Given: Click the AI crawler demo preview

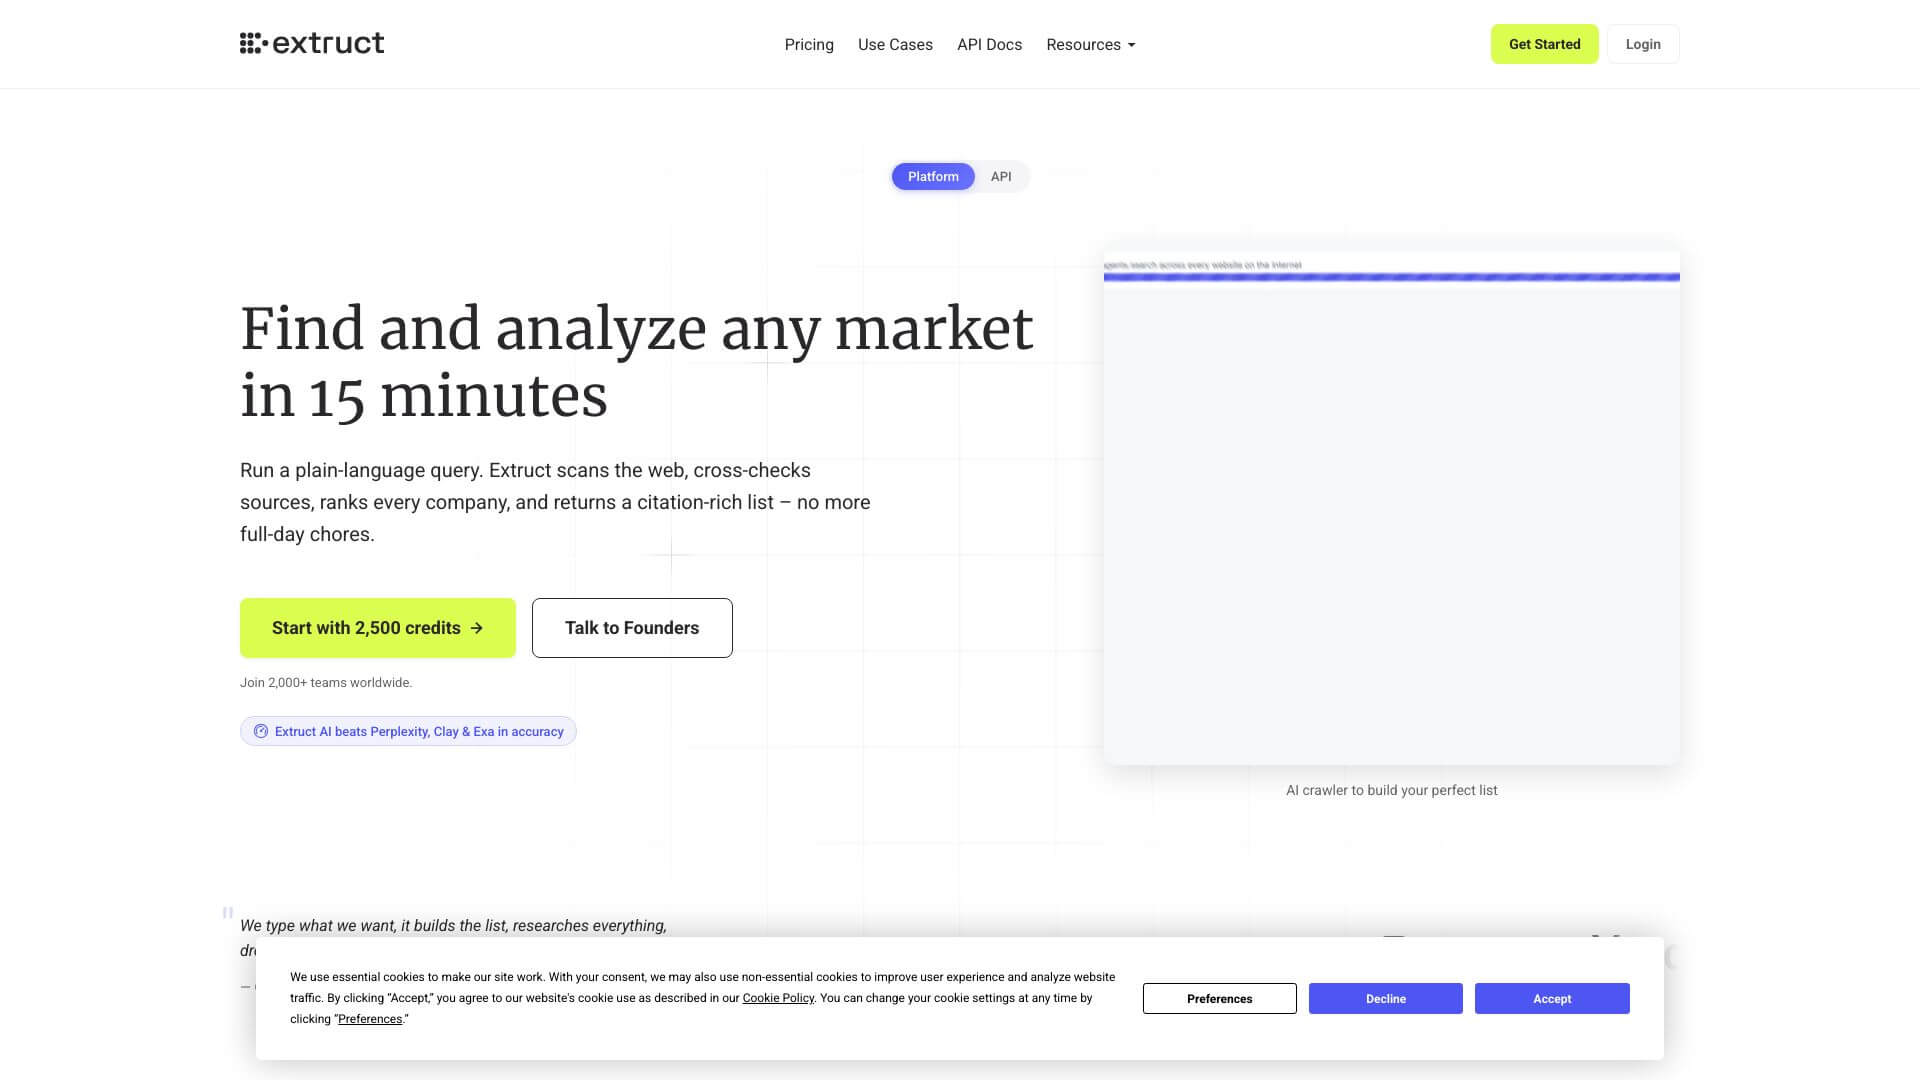Looking at the screenshot, I should pyautogui.click(x=1390, y=500).
